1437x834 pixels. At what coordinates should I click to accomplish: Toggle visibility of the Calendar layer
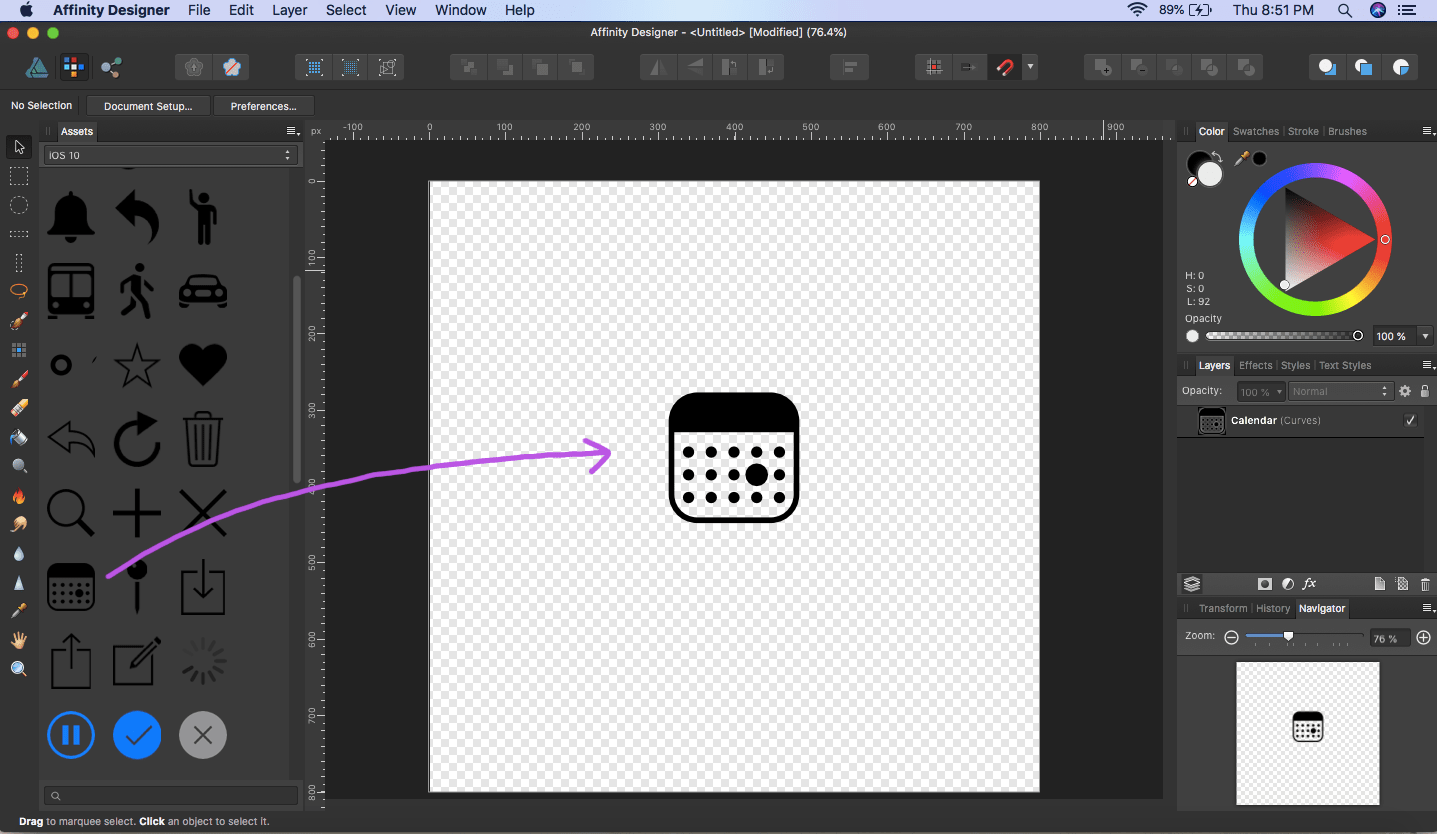click(x=1410, y=421)
